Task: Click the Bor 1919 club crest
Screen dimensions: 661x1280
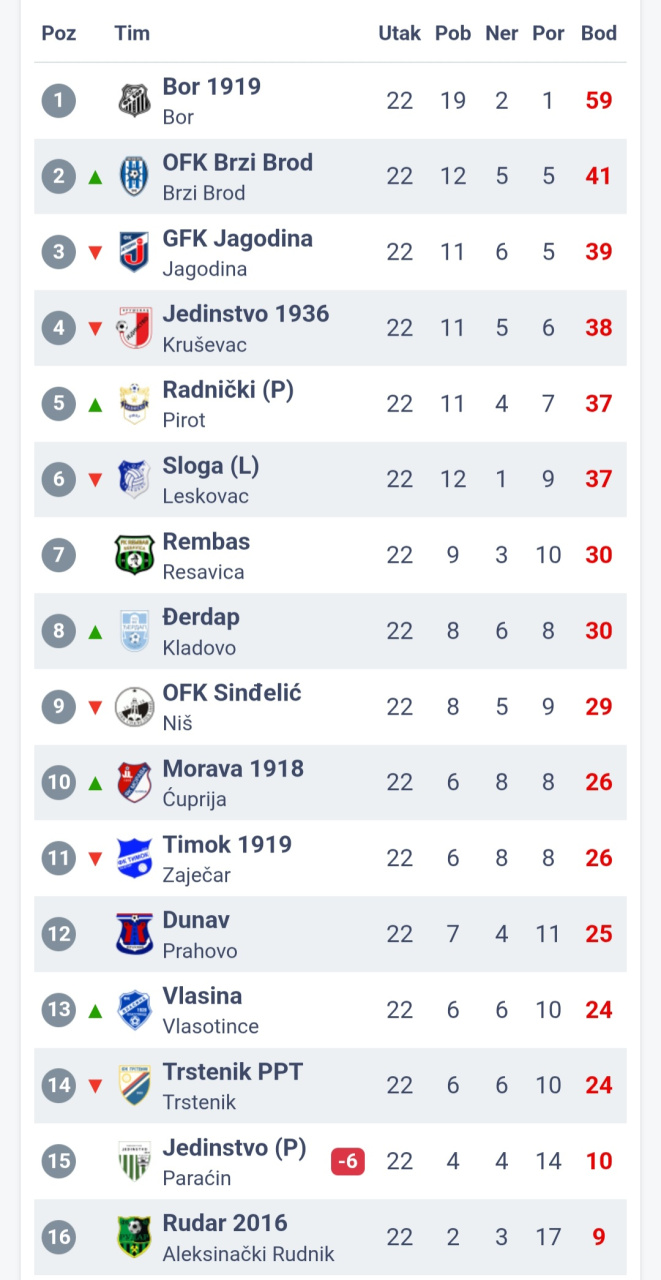Action: pos(134,100)
